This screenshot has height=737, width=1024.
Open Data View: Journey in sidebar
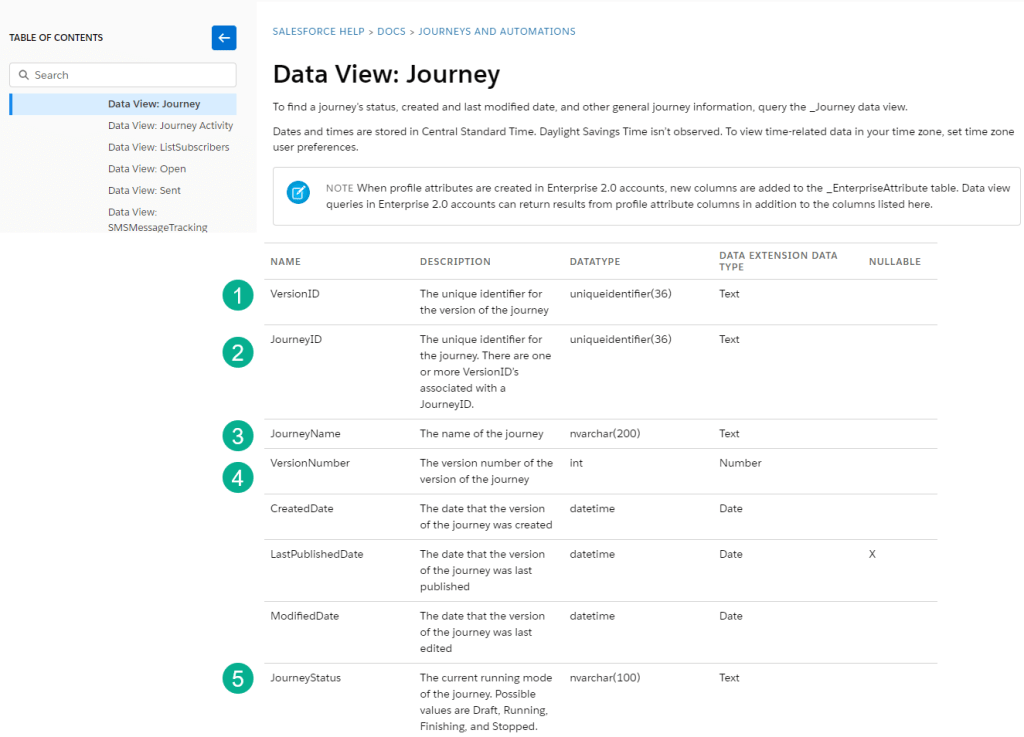coord(154,104)
